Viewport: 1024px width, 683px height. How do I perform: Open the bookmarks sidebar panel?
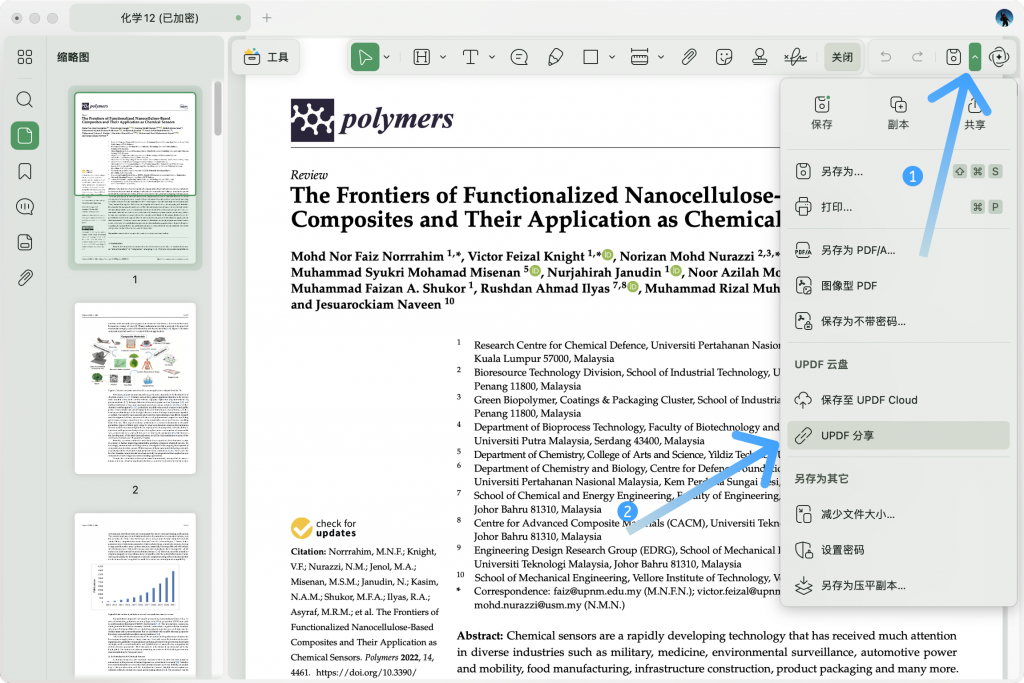pos(25,171)
